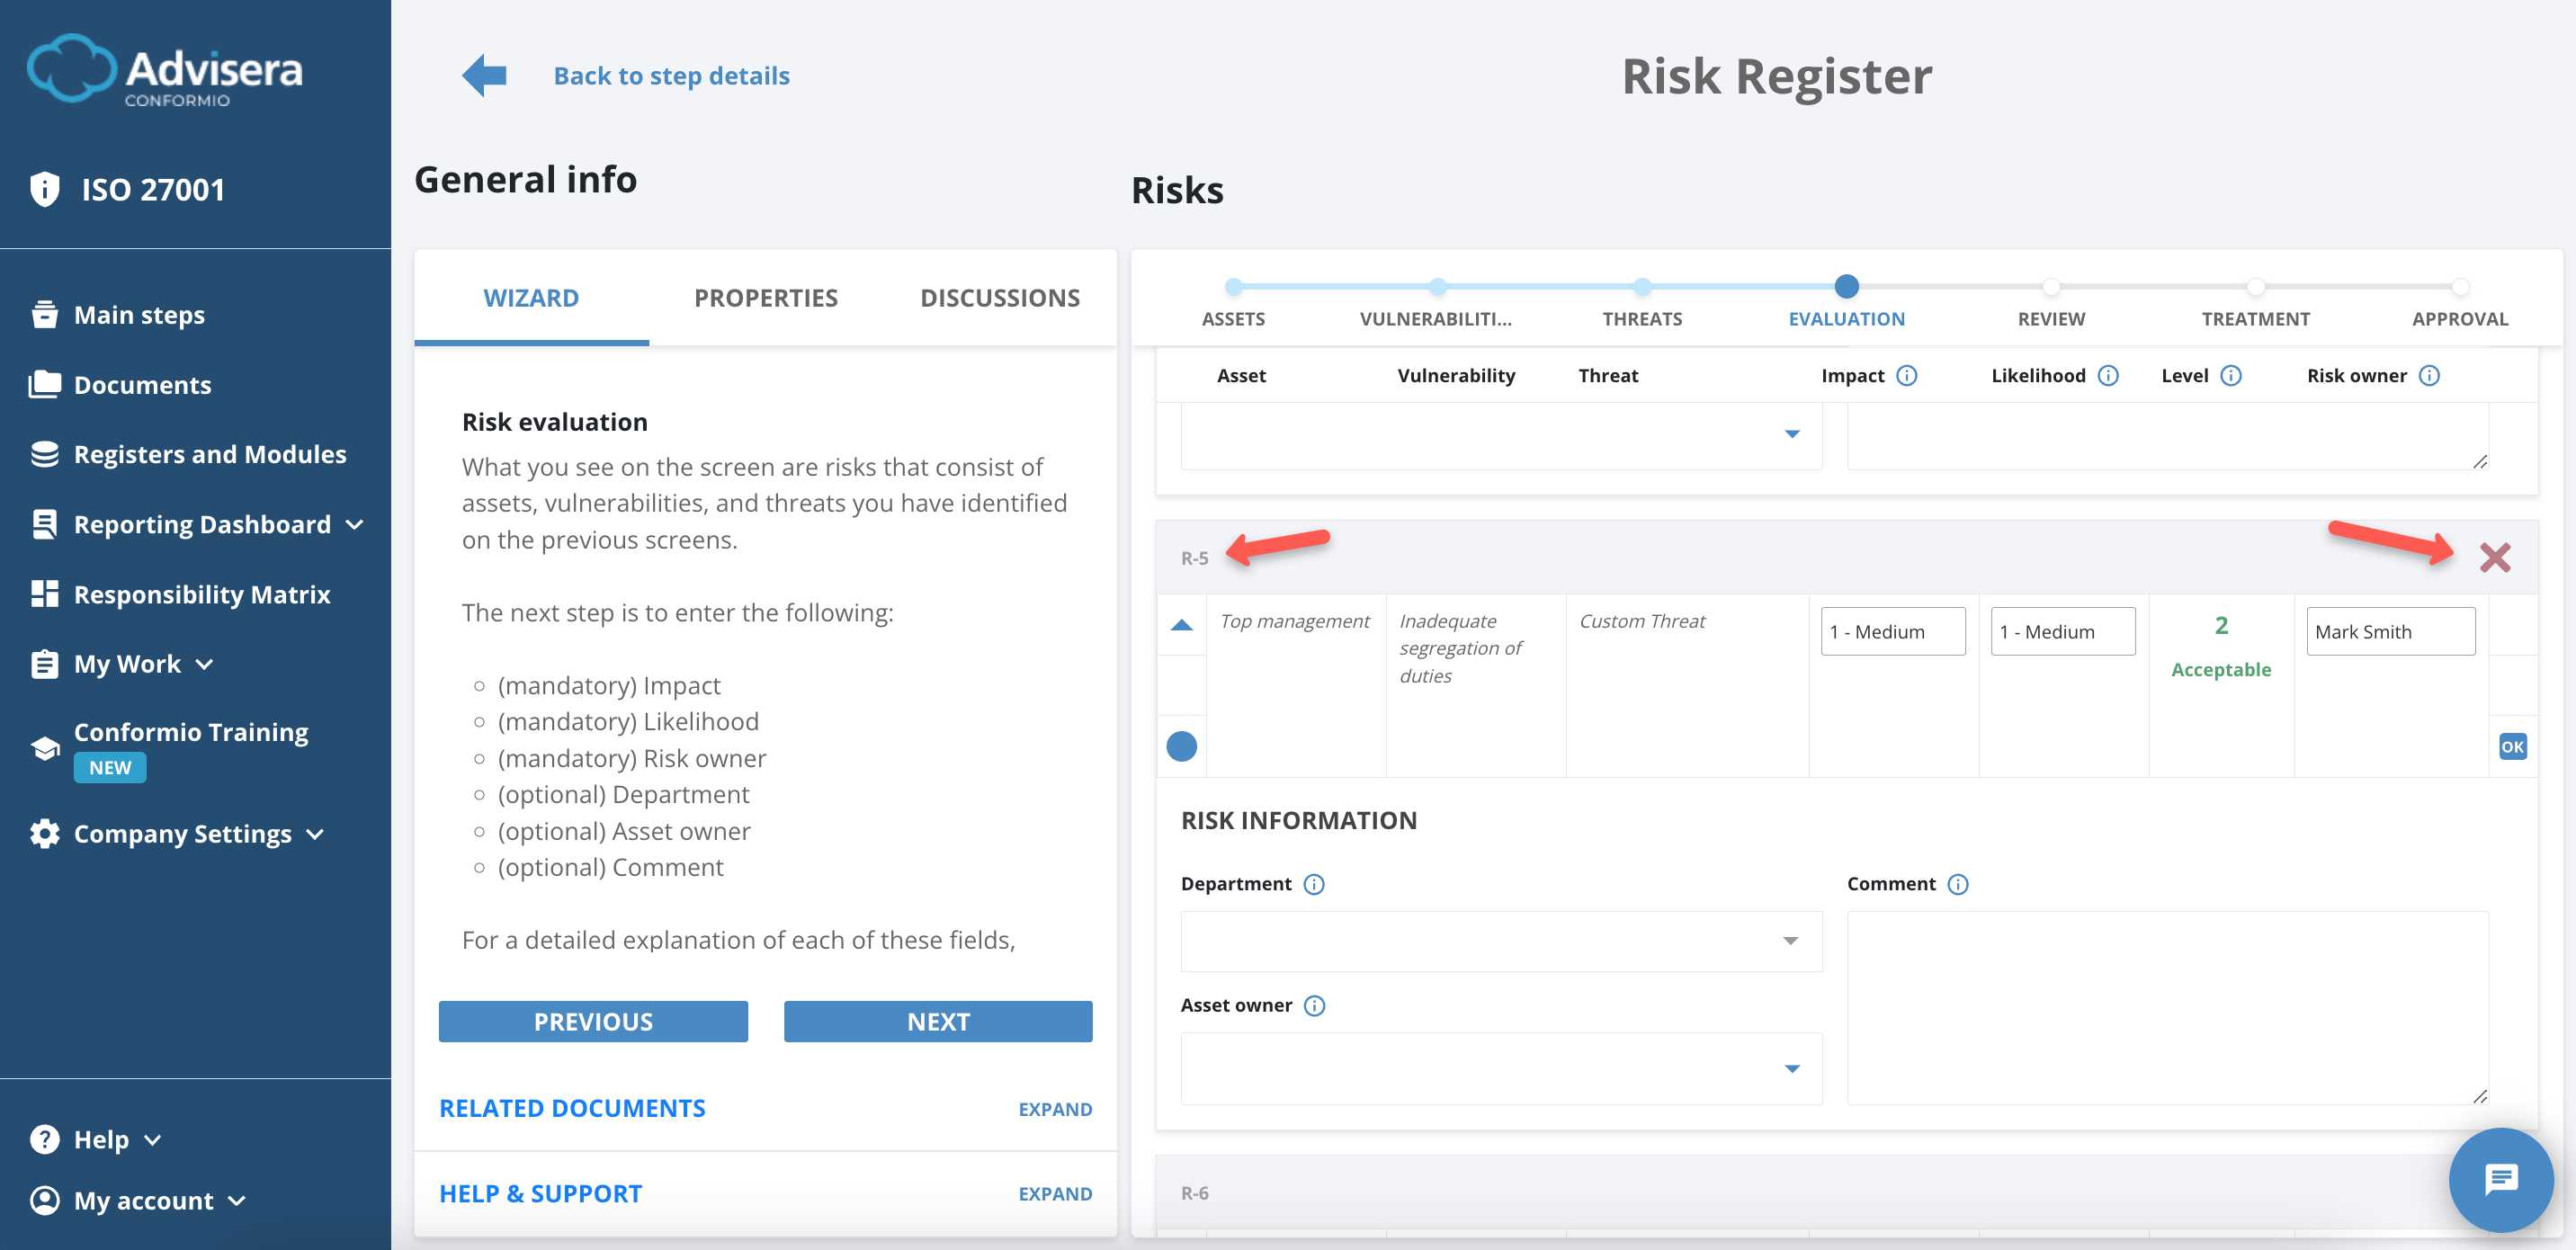Click the ISO 27001 info icon

click(x=46, y=188)
